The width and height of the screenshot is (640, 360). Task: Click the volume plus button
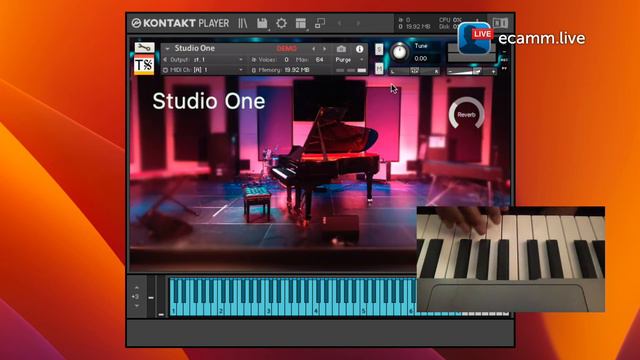point(493,71)
